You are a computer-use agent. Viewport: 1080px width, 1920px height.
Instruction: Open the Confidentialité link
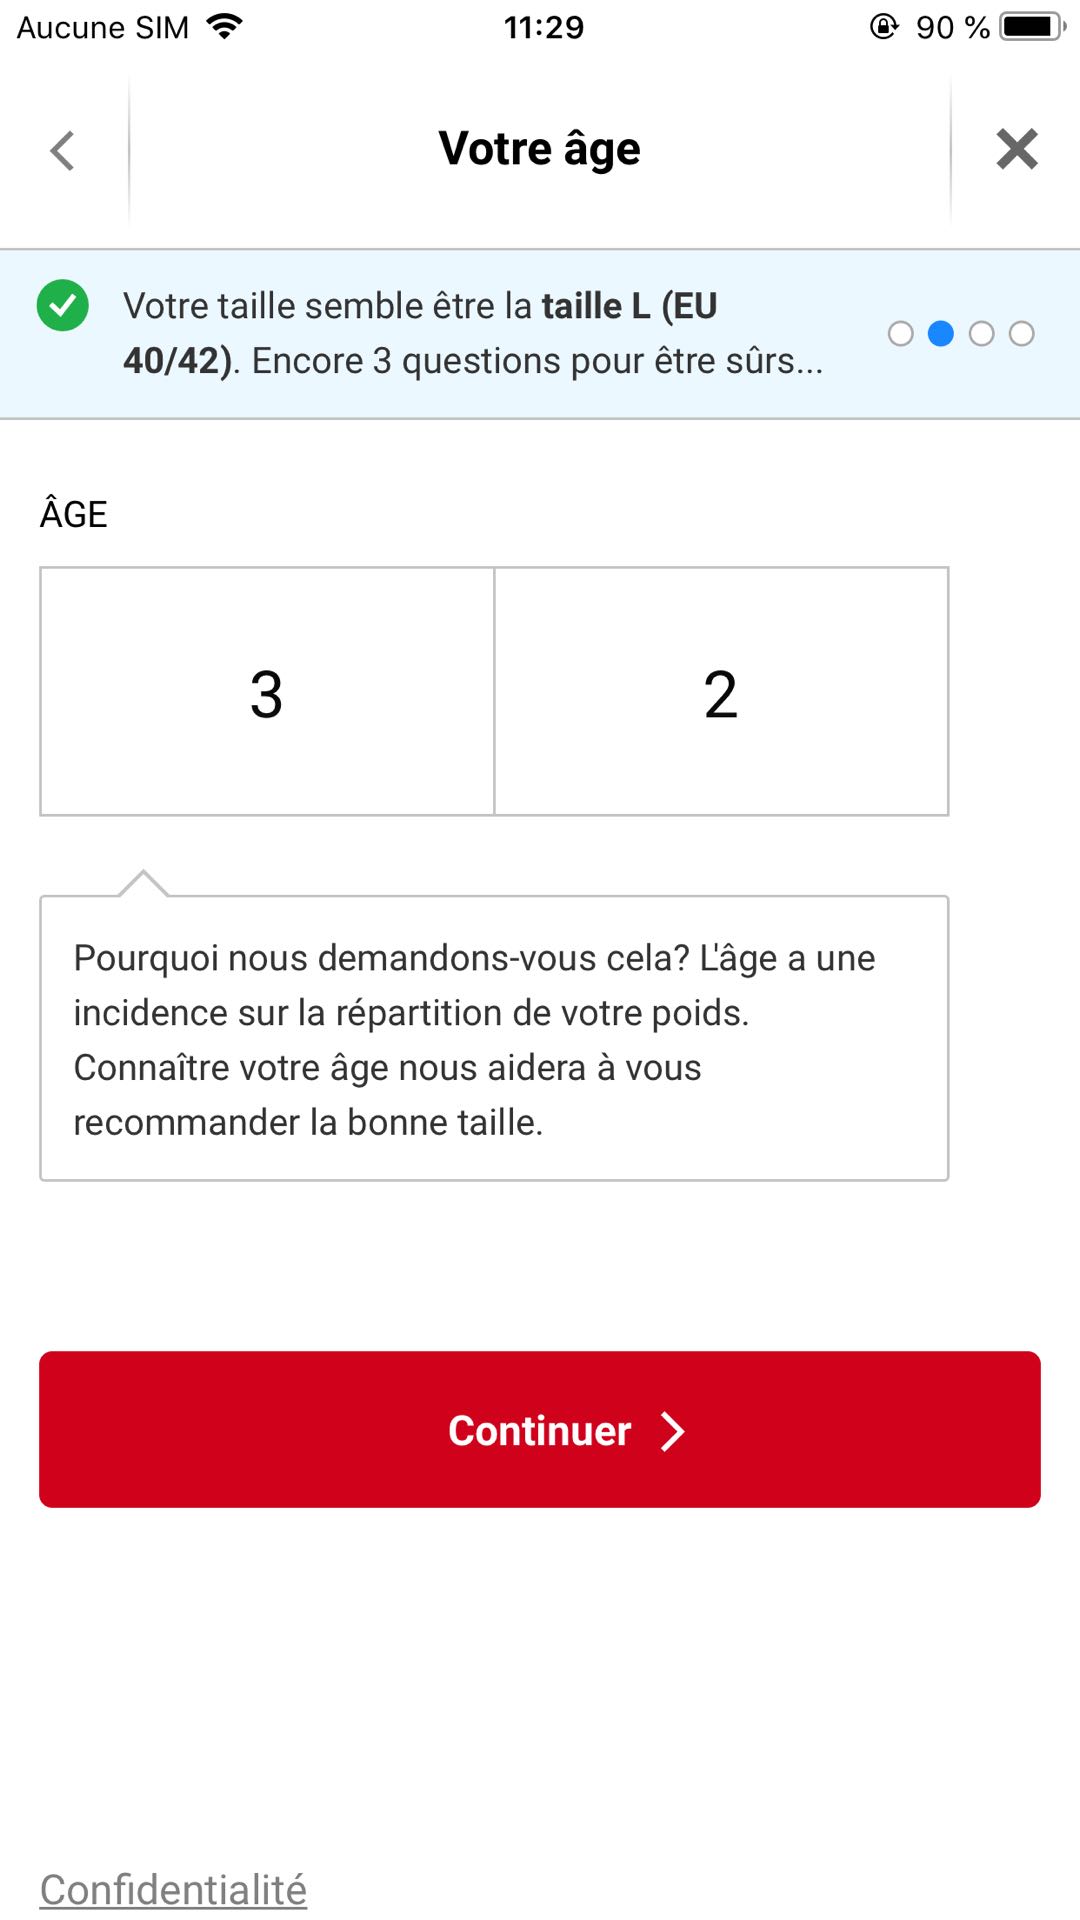click(x=173, y=1890)
